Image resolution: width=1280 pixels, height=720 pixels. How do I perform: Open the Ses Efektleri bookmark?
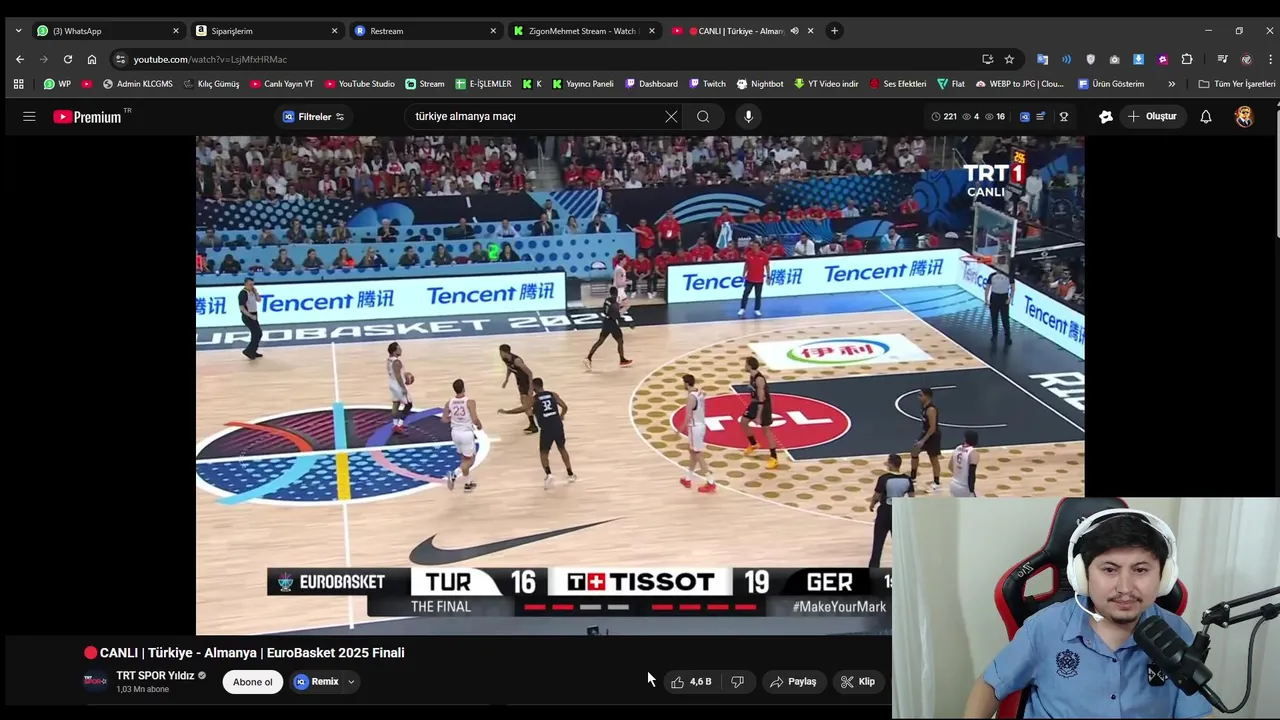coord(898,84)
